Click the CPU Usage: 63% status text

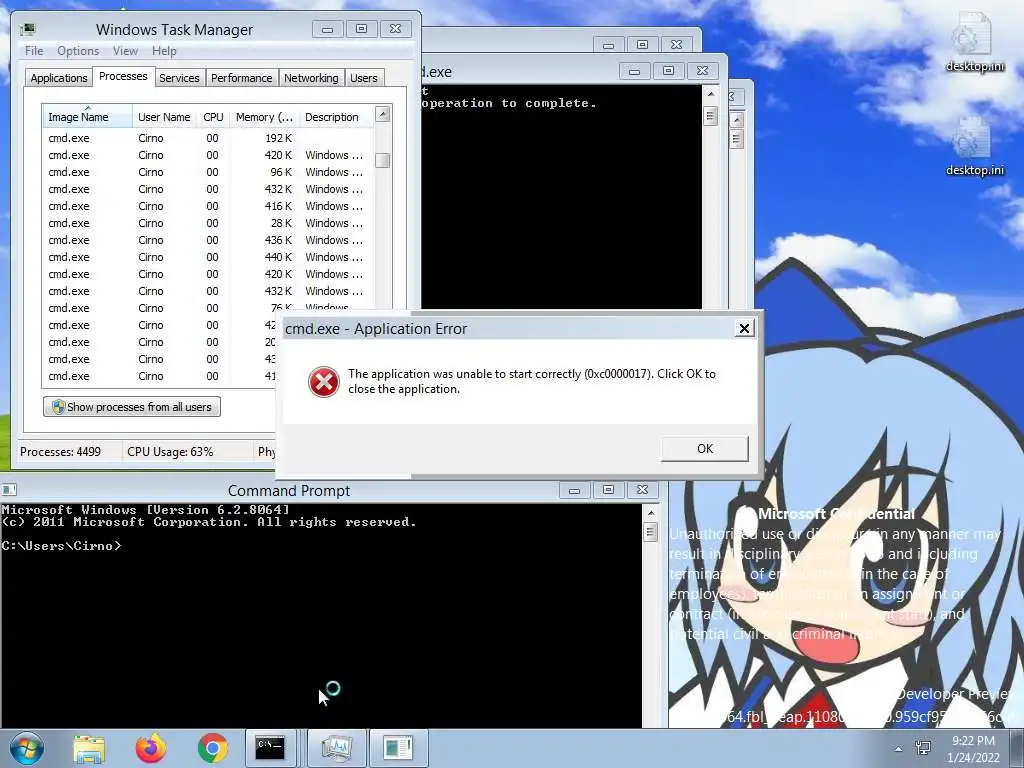170,452
